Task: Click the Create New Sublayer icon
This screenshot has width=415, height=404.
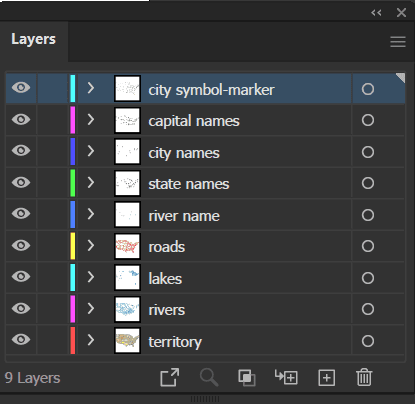Action: tap(286, 377)
